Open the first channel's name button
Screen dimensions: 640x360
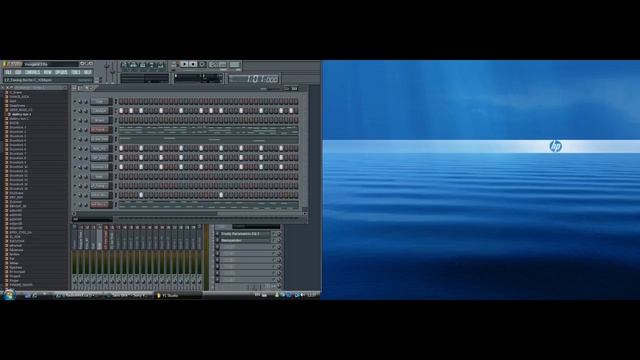pos(100,101)
